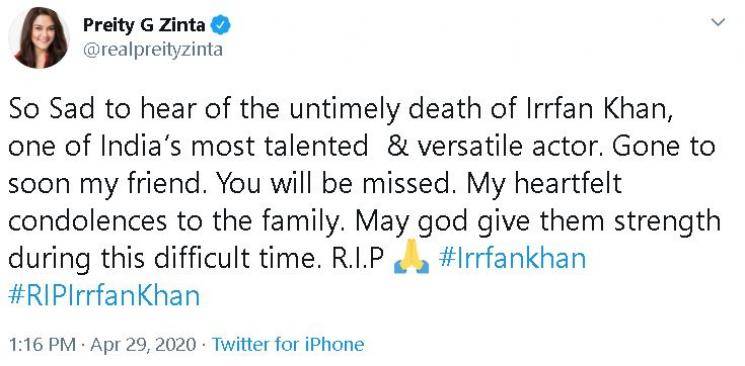Visit the @realpreityzinta handle link

point(153,49)
